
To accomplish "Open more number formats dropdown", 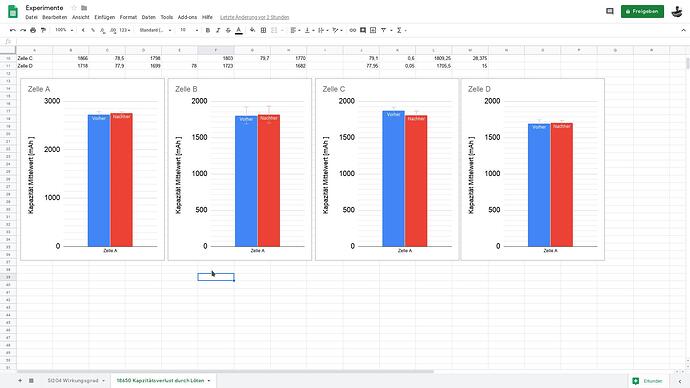I will pyautogui.click(x=125, y=30).
